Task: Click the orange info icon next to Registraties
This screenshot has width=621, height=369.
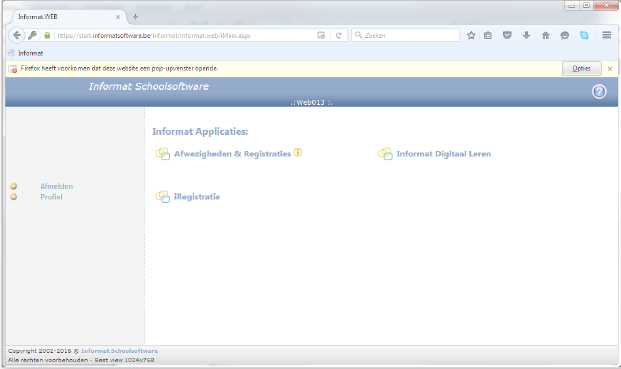Action: click(298, 152)
